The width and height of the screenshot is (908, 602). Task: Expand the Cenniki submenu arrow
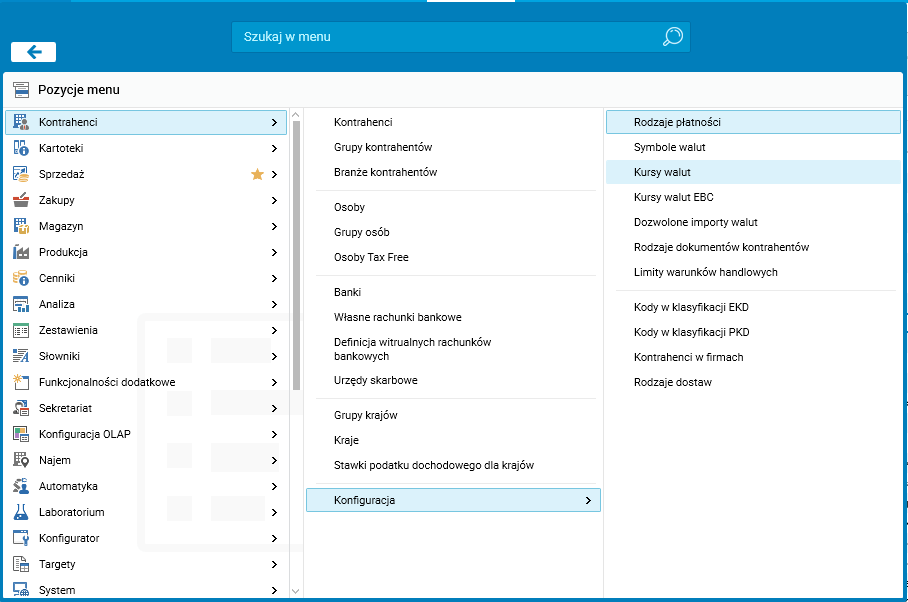(x=274, y=278)
